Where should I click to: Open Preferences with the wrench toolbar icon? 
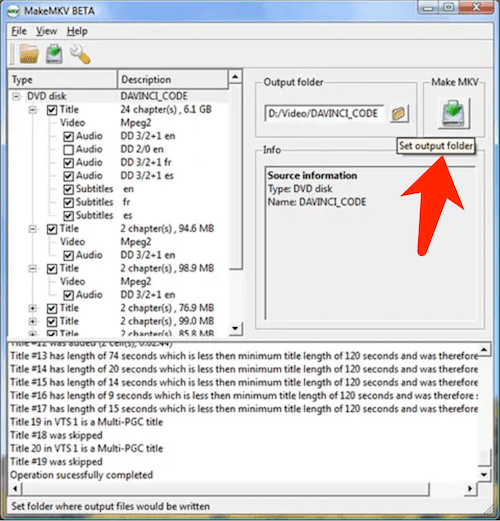pyautogui.click(x=80, y=54)
